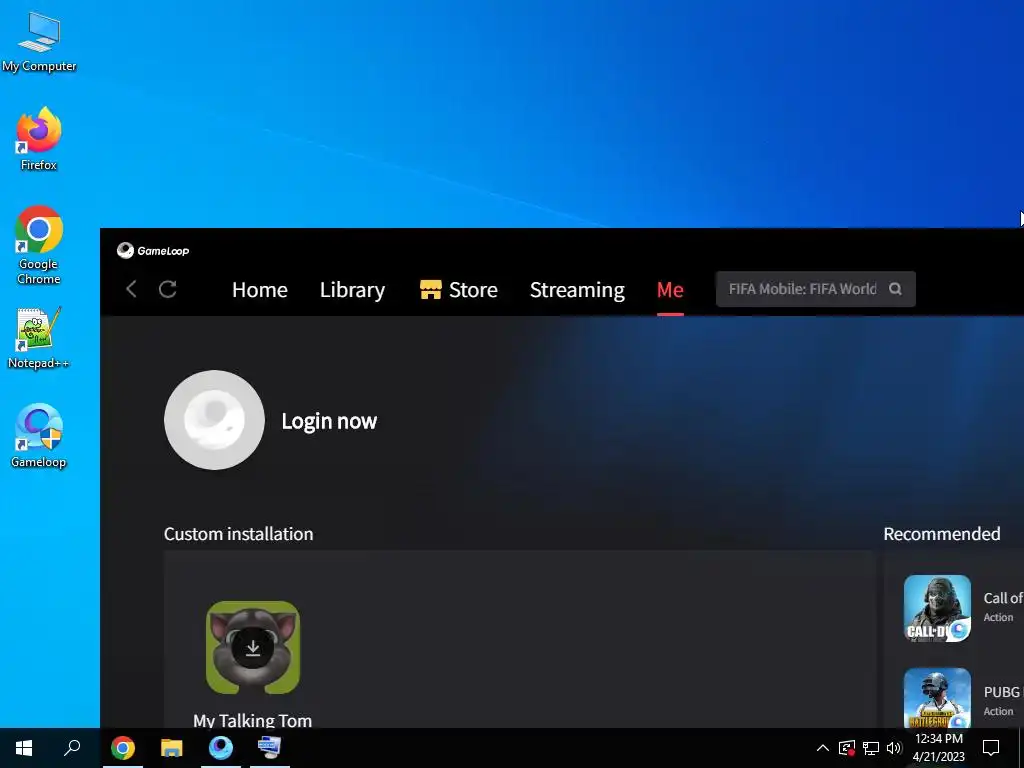The height and width of the screenshot is (768, 1024).
Task: Click Login now link
Action: click(329, 421)
